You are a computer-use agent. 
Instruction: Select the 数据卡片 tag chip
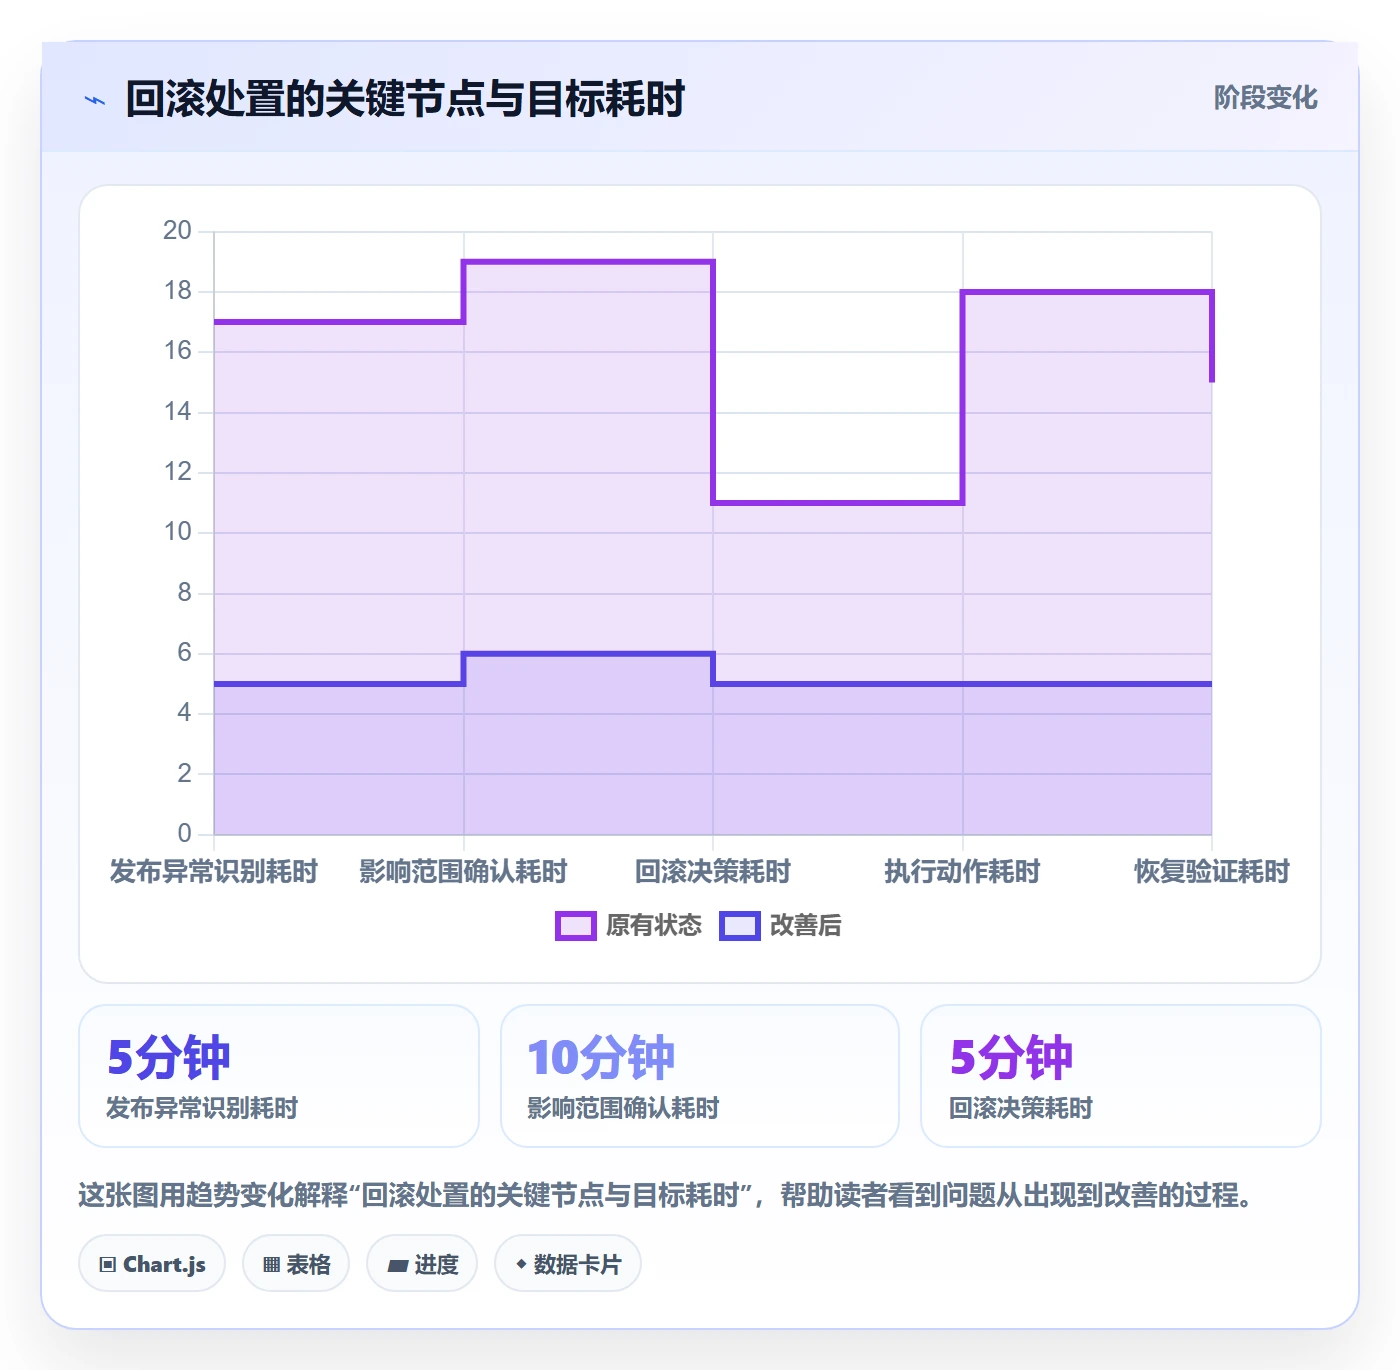(568, 1264)
